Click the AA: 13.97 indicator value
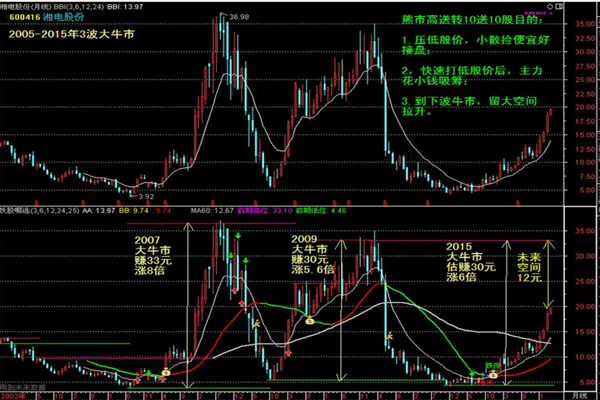 pyautogui.click(x=99, y=211)
